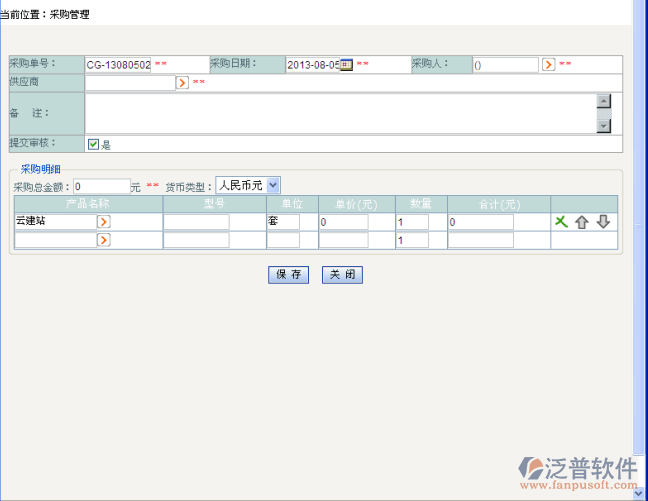The image size is (648, 501).
Task: Click the 采购单号 input field
Action: (118, 65)
